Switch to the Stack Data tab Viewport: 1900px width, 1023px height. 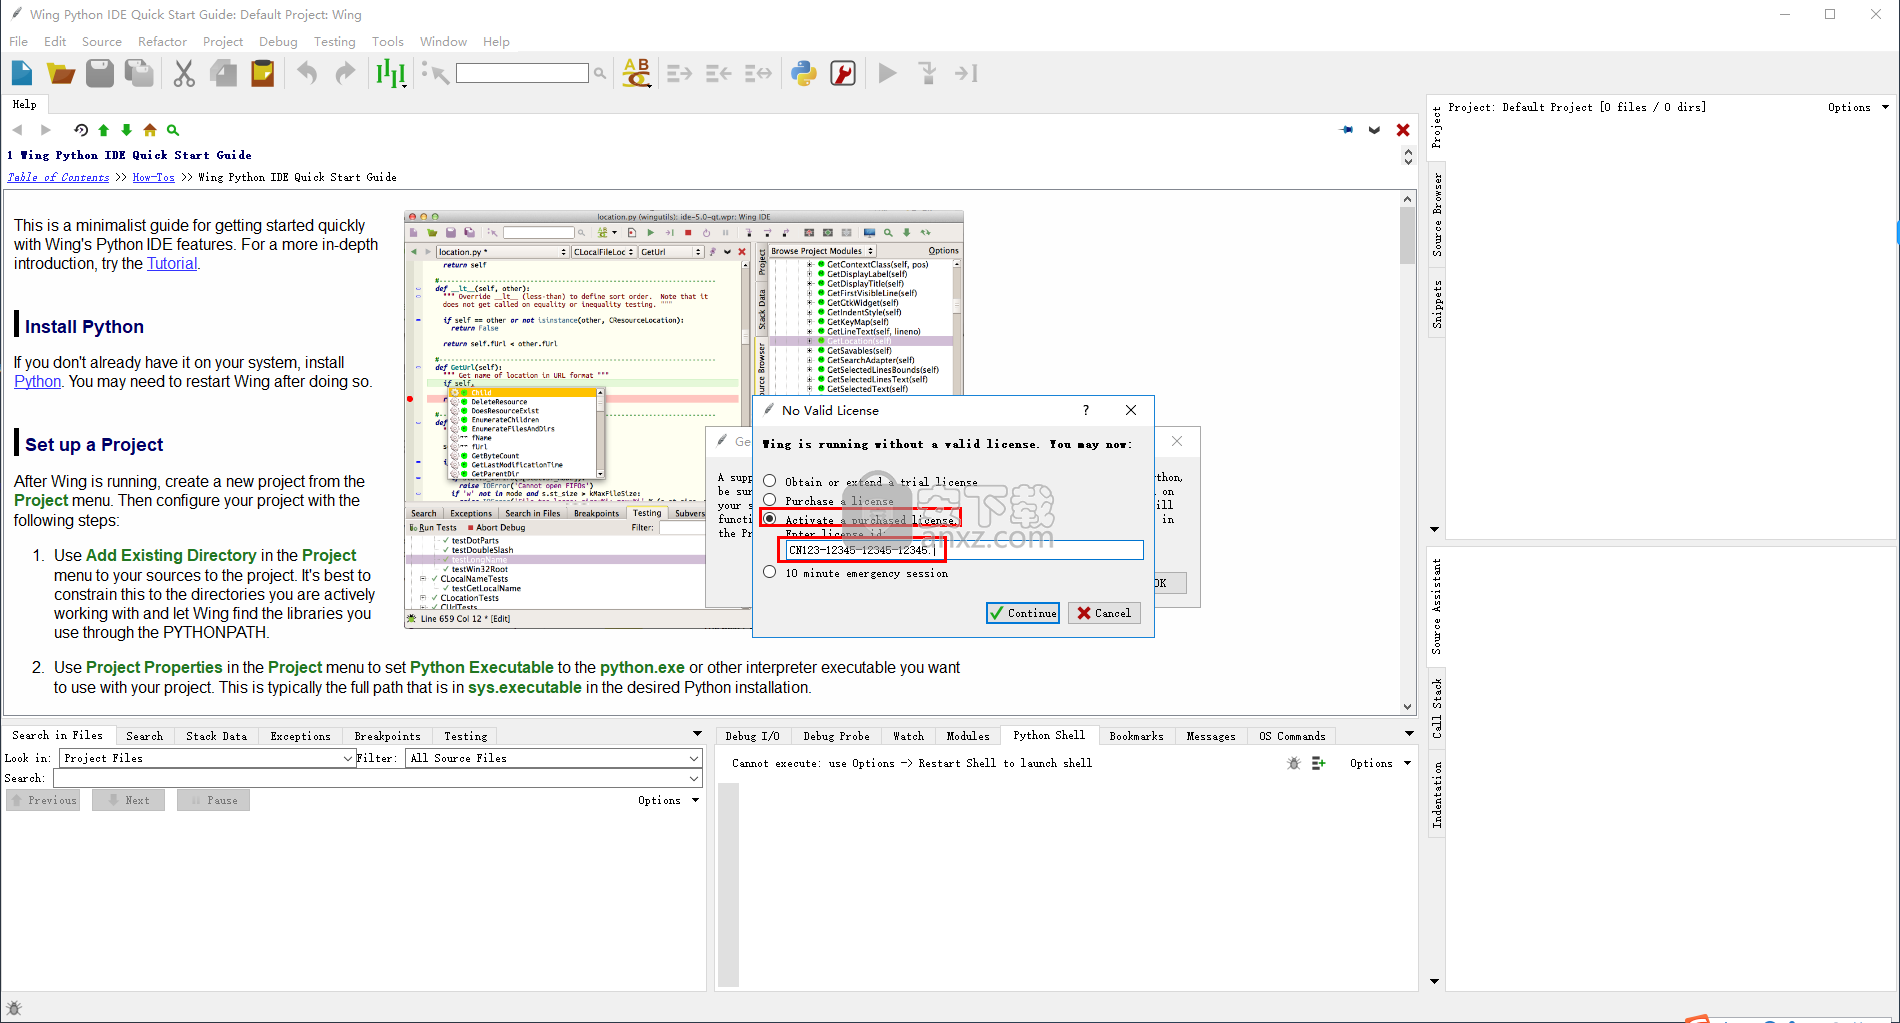(216, 736)
